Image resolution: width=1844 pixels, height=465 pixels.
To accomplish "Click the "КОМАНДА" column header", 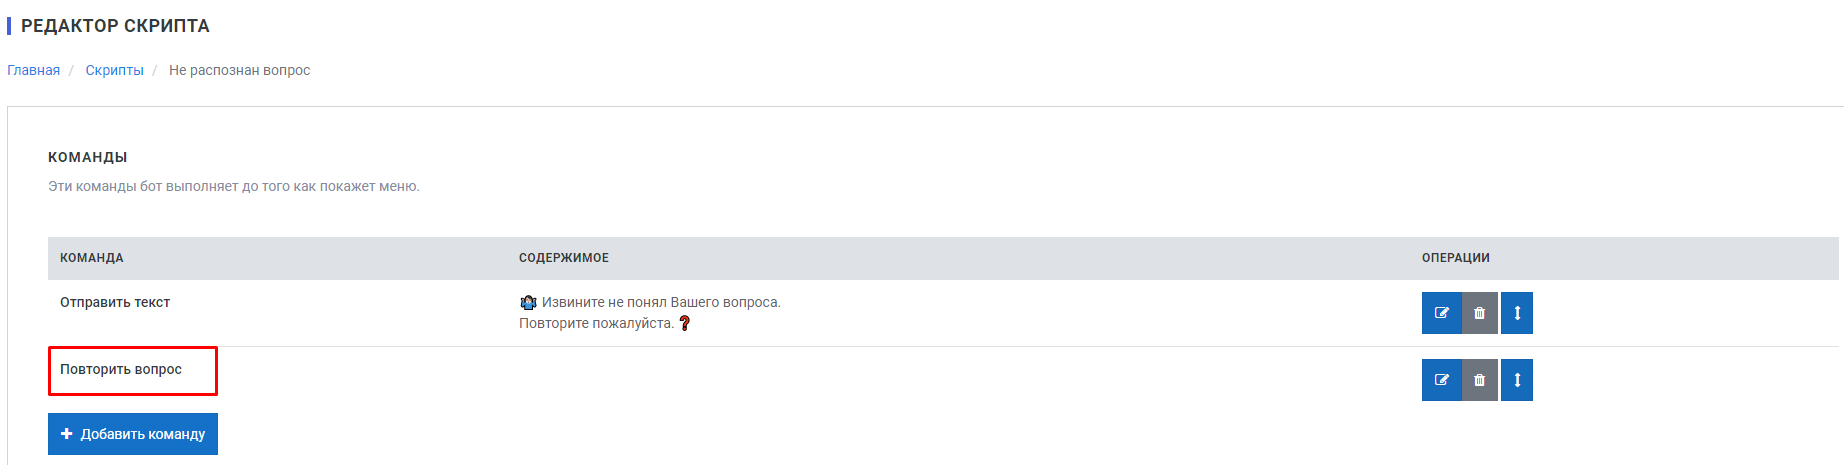I will pos(92,258).
